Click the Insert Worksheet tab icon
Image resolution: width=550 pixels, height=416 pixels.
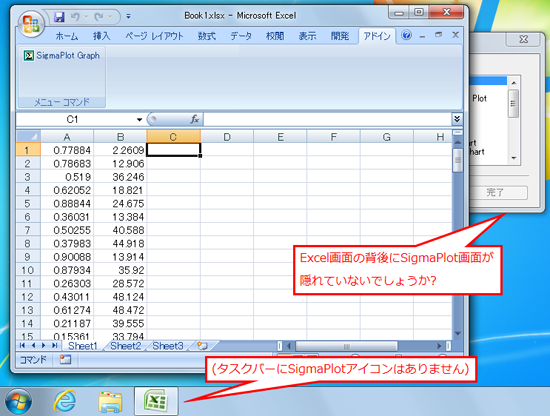click(202, 346)
